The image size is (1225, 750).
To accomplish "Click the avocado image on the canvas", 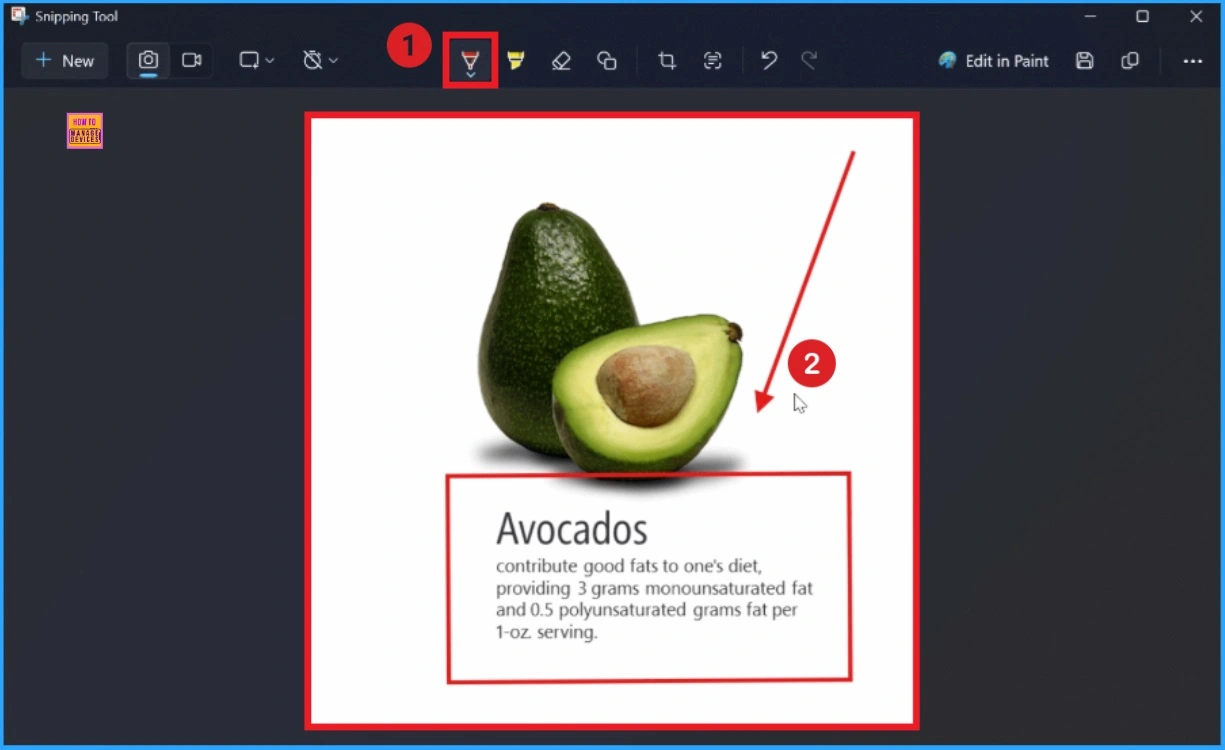I will (x=610, y=340).
